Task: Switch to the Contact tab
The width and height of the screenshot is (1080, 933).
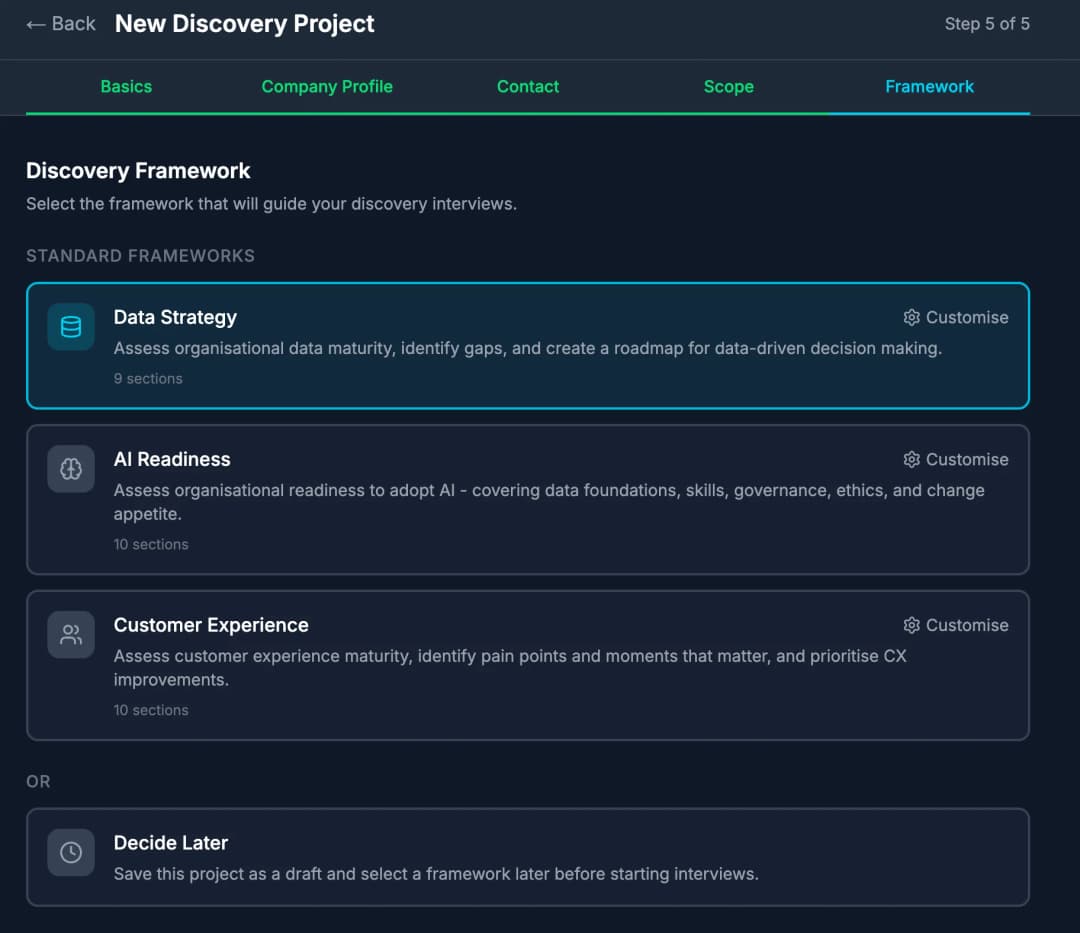Action: pyautogui.click(x=528, y=87)
